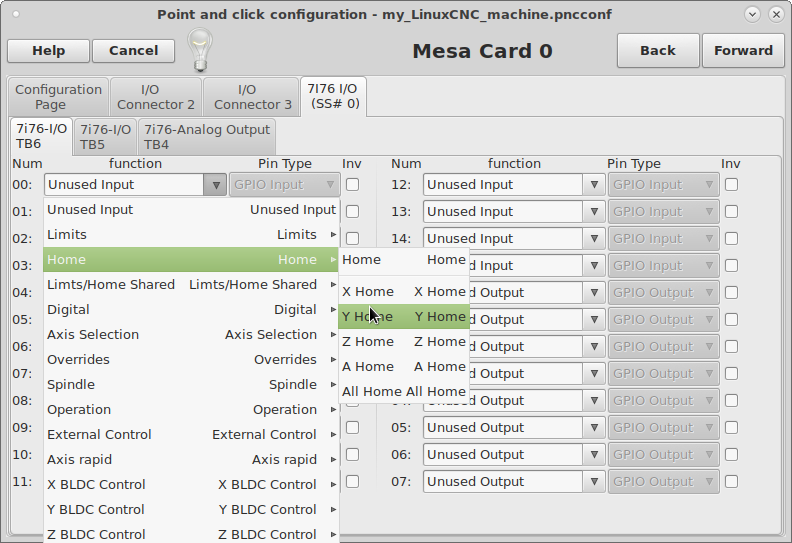Select the plain Home entry in submenu
Image resolution: width=792 pixels, height=543 pixels.
pos(404,260)
